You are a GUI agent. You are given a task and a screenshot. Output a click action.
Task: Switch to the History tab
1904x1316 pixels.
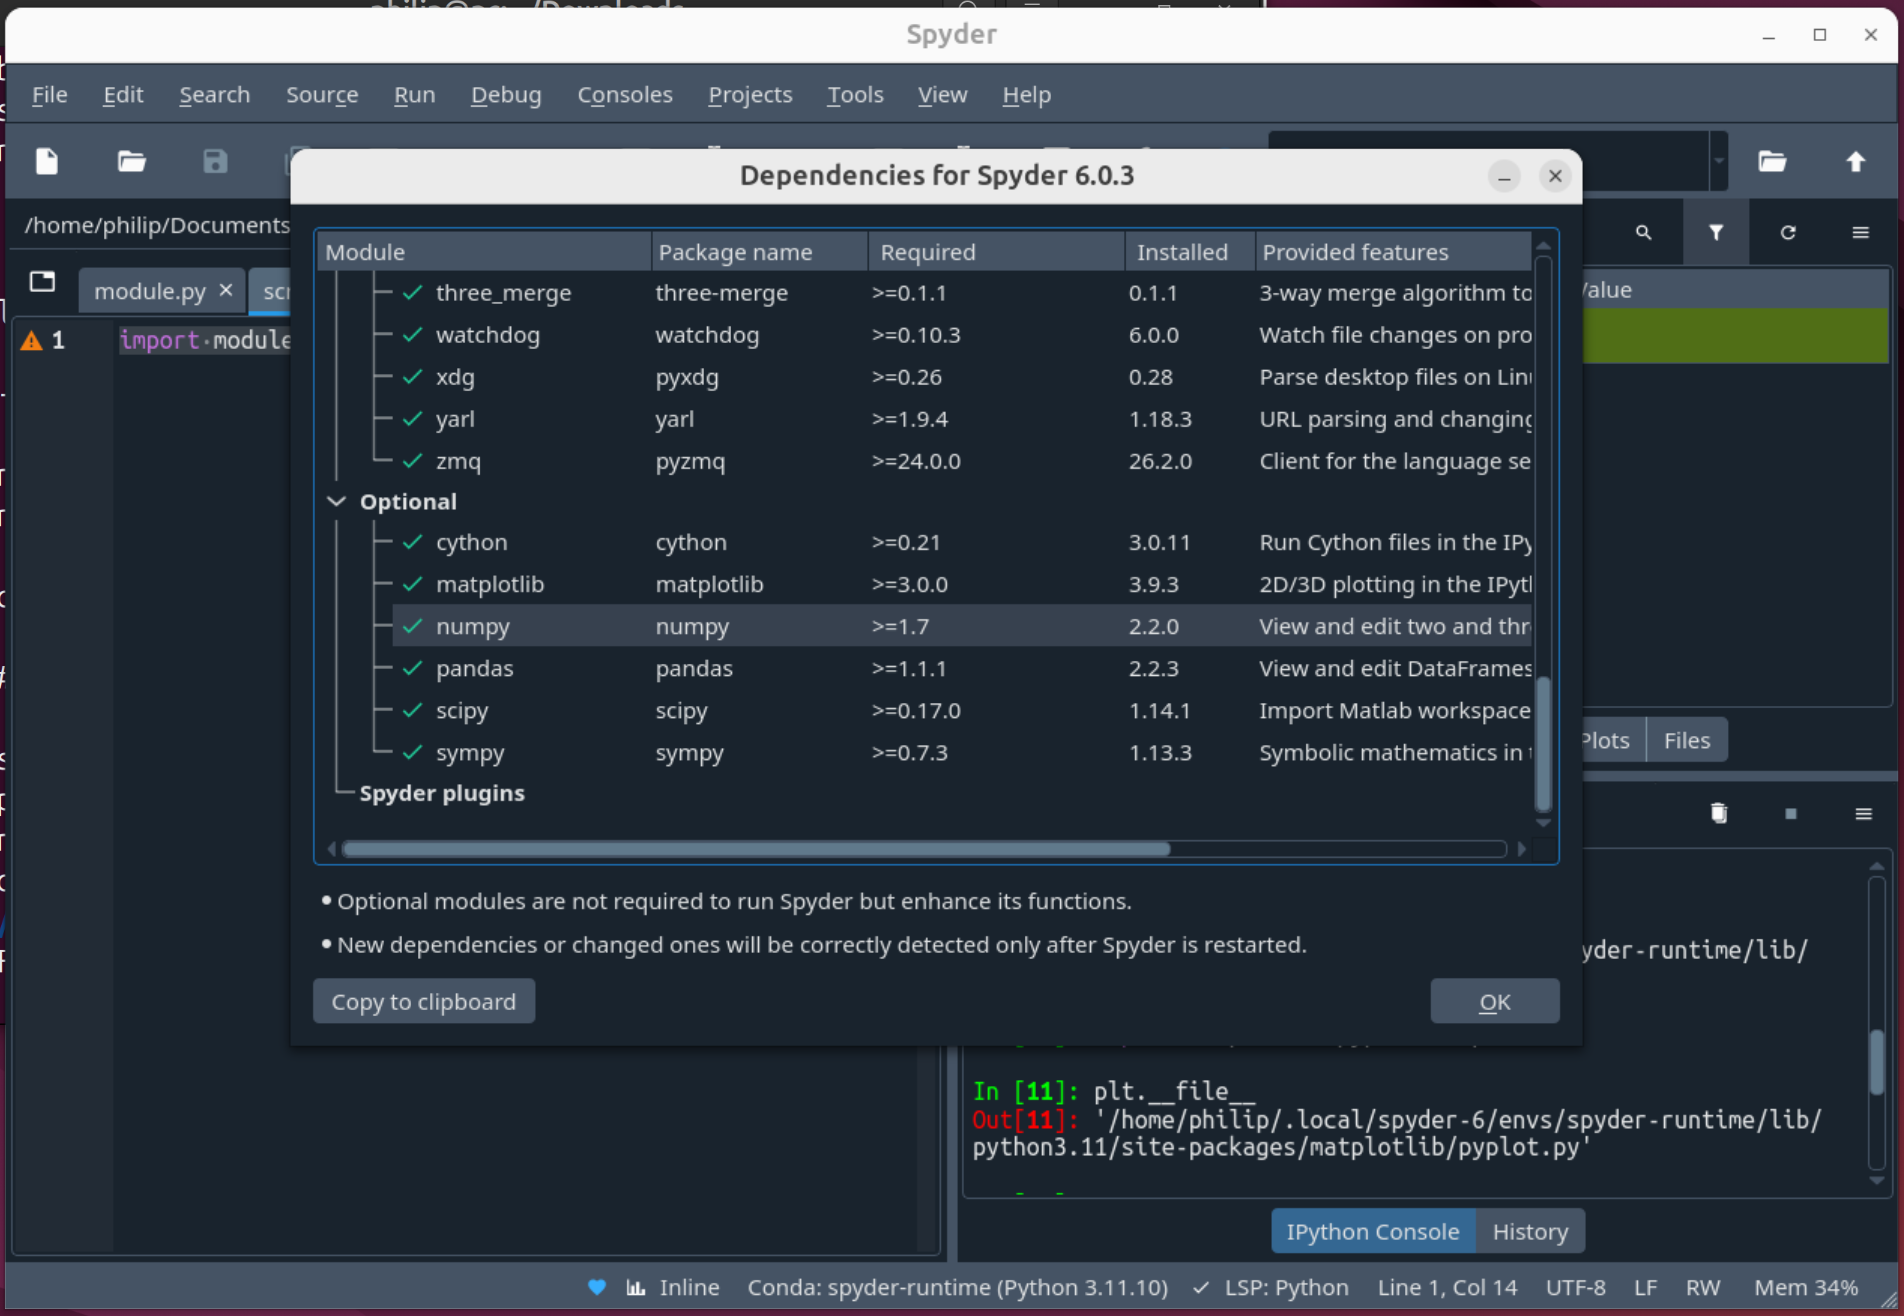coord(1530,1231)
